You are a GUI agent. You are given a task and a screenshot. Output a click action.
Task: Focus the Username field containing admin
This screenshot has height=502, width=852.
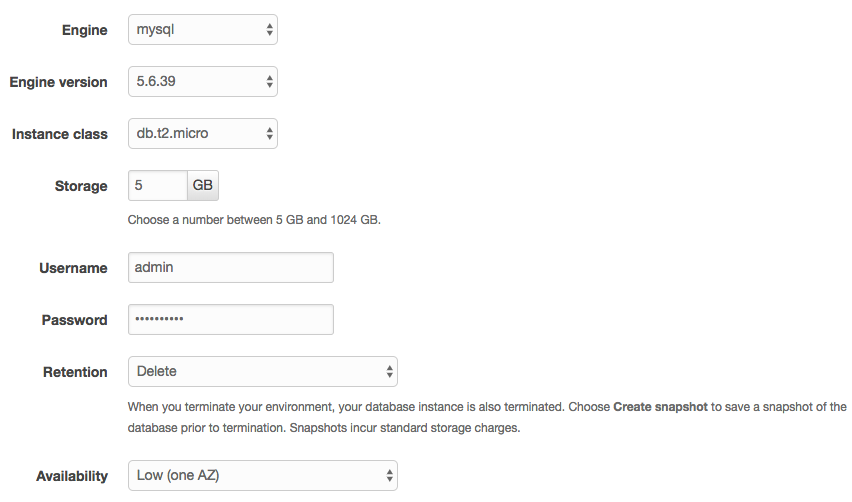click(x=231, y=267)
